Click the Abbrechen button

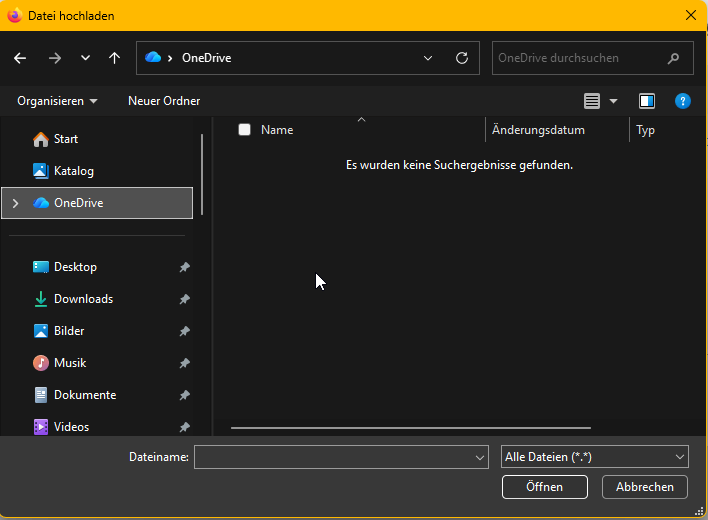point(644,487)
